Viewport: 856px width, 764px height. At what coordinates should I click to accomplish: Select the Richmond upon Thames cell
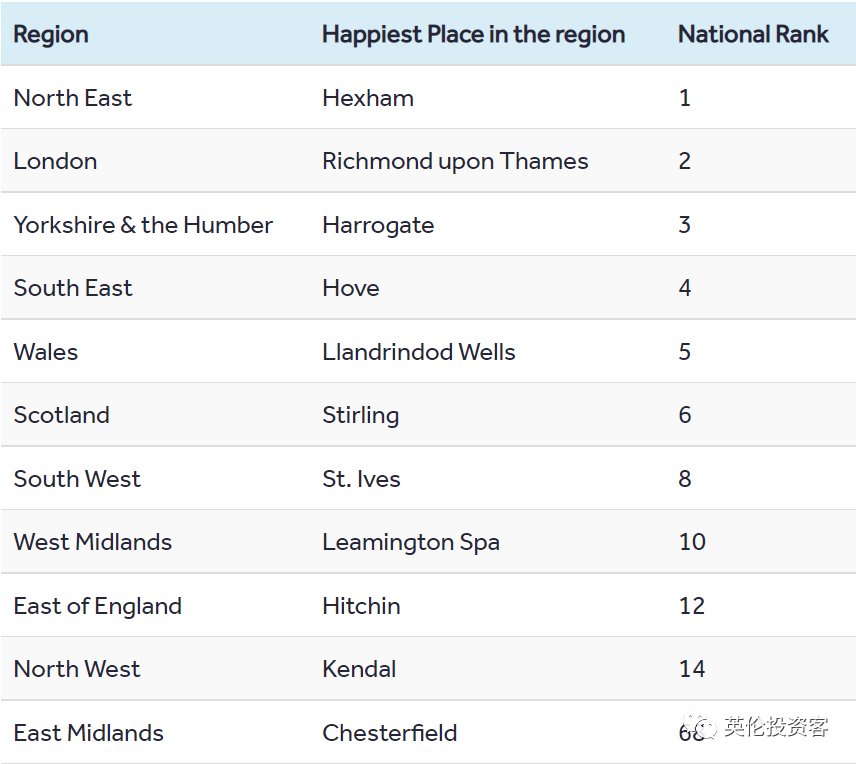click(x=455, y=161)
